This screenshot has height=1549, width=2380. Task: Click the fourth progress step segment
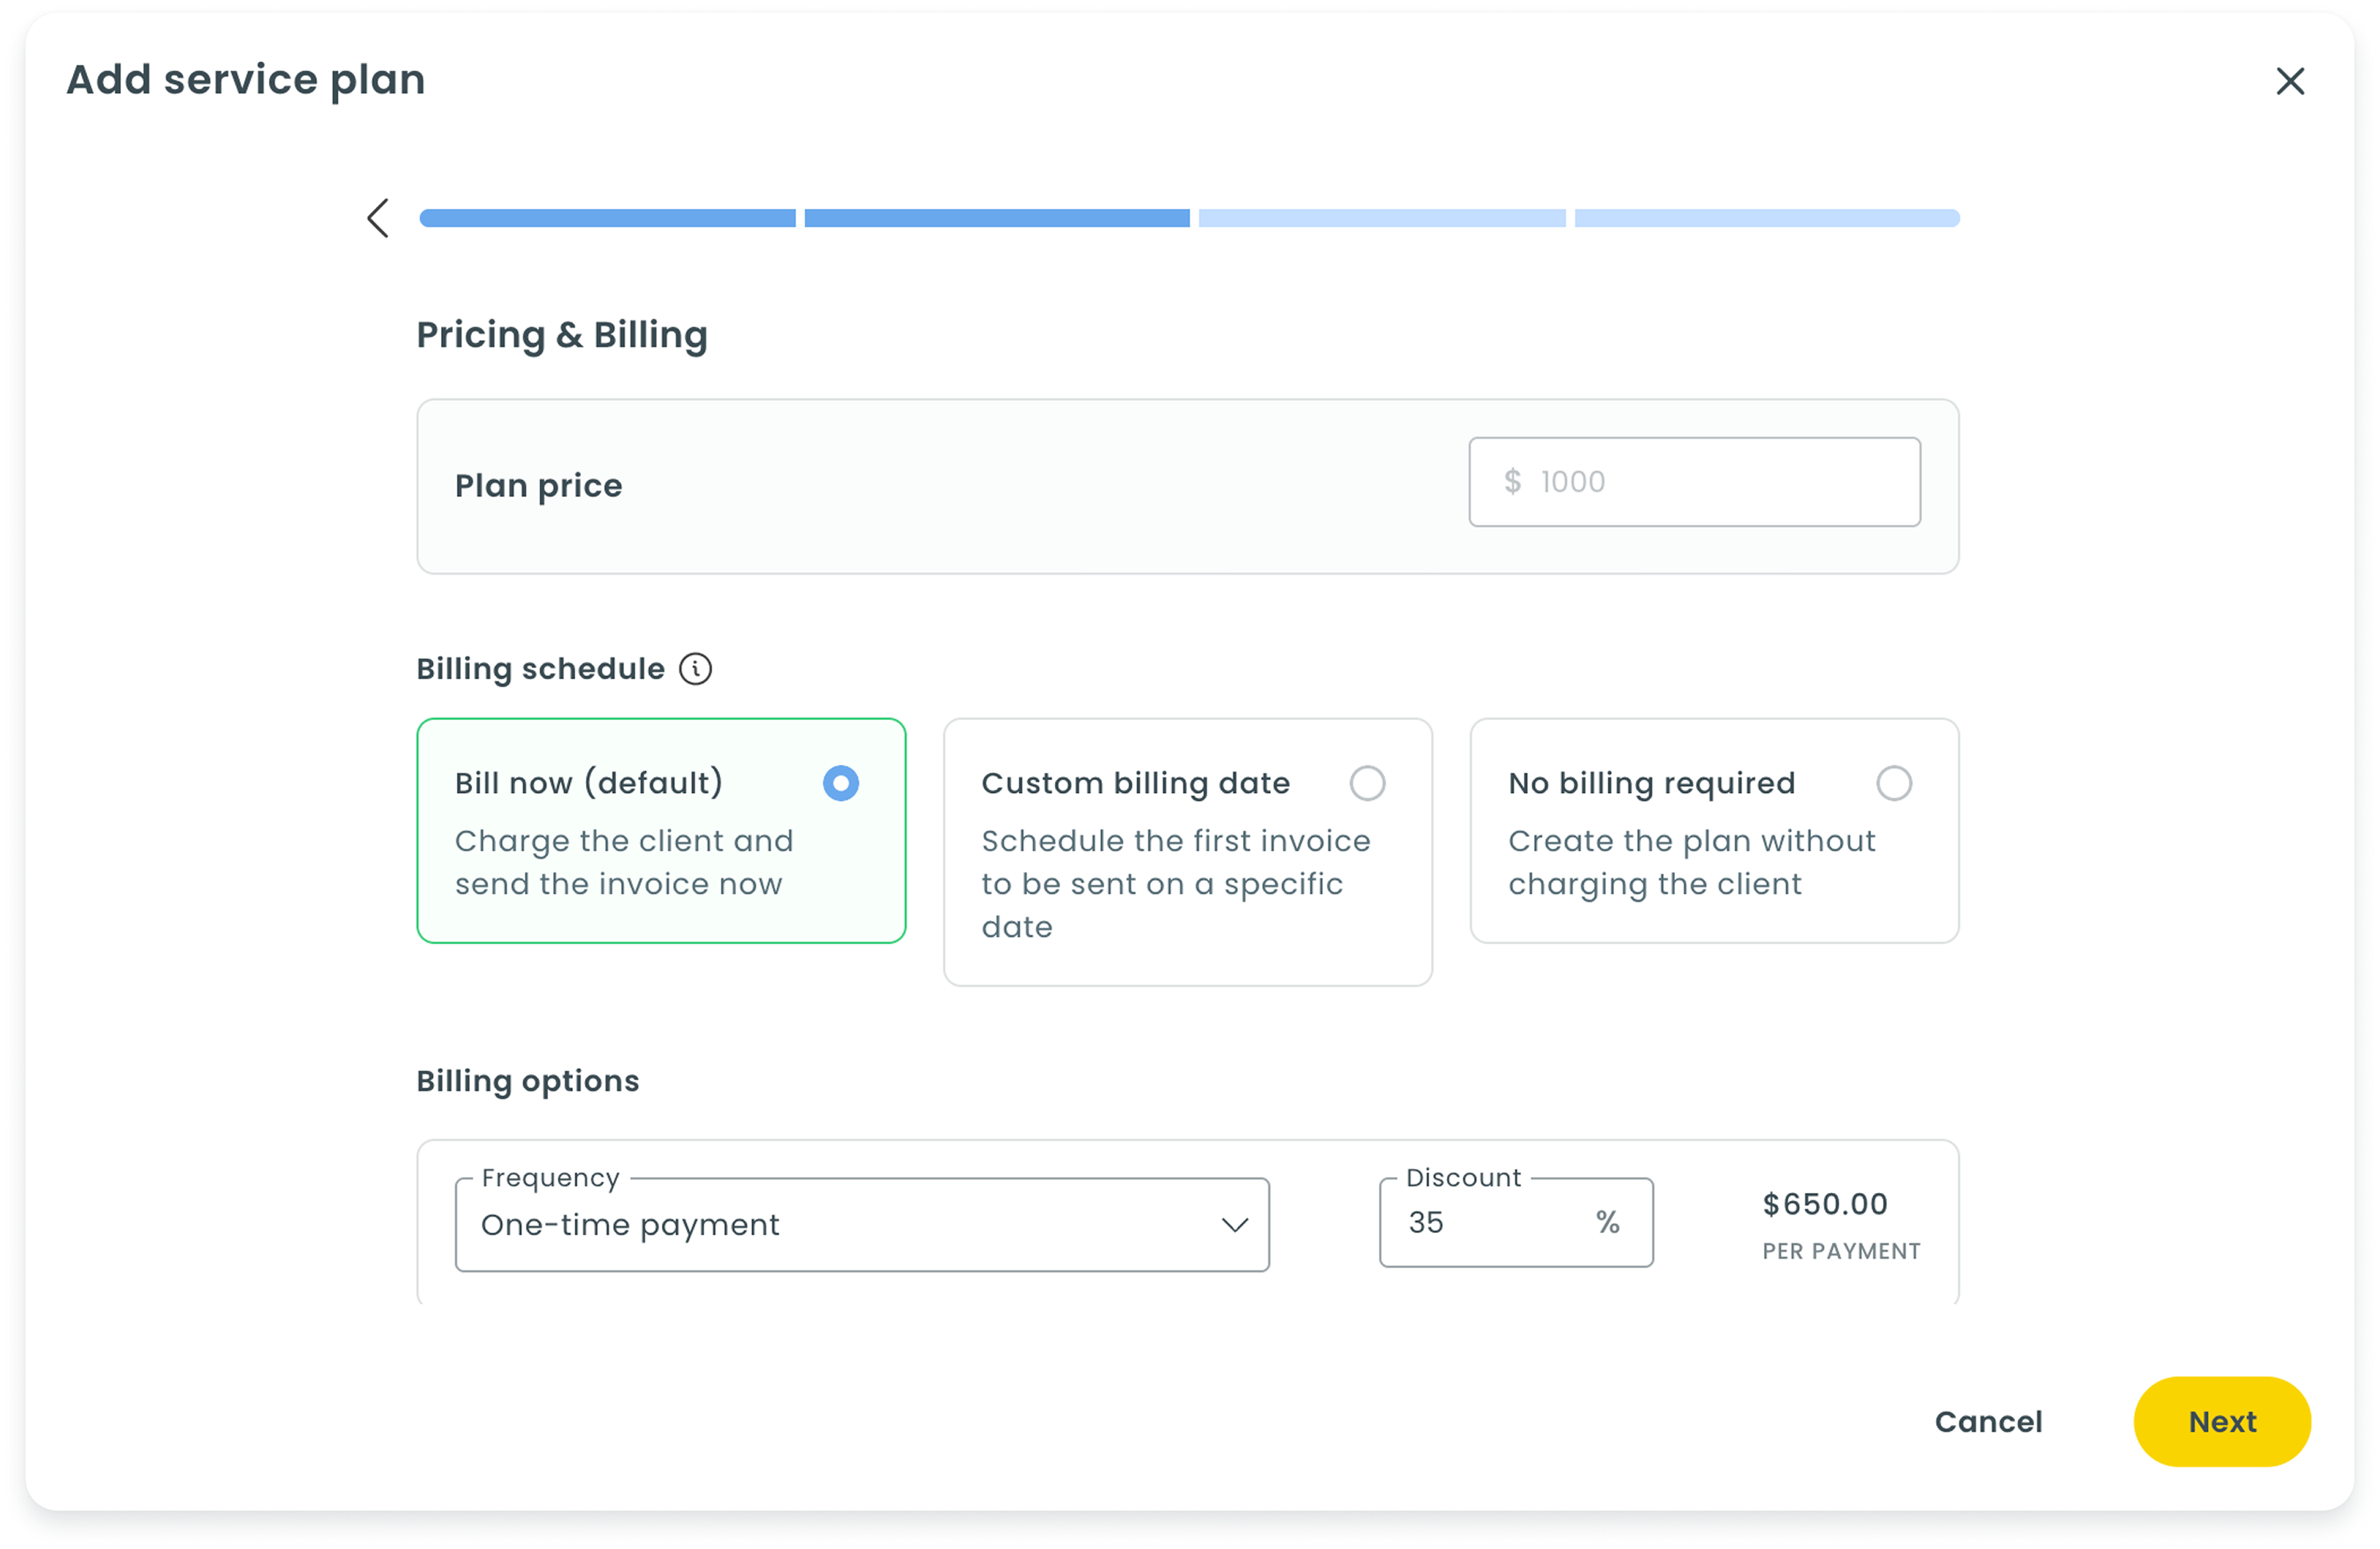(1767, 218)
